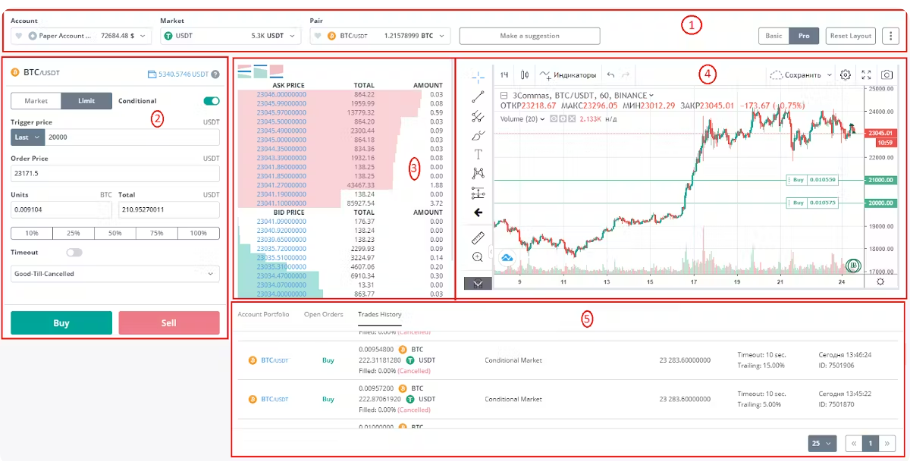Open the Account Portfolio tab
Viewport: 910px width, 461px height.
(x=263, y=314)
